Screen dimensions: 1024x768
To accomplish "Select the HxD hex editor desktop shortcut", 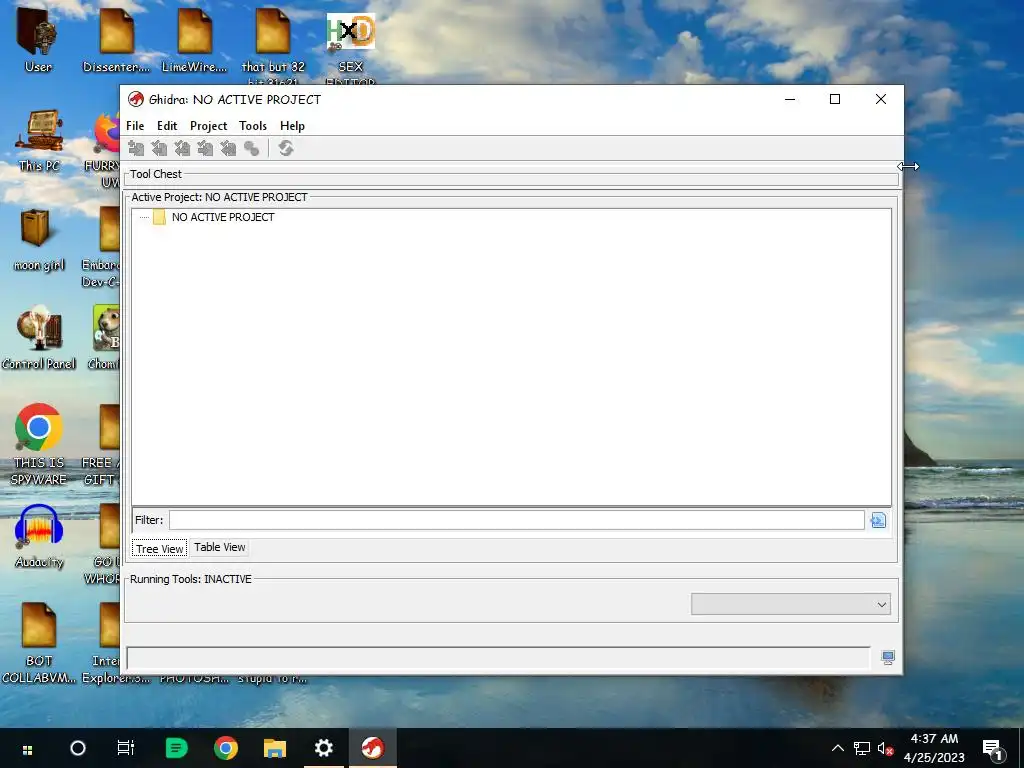I will click(351, 44).
